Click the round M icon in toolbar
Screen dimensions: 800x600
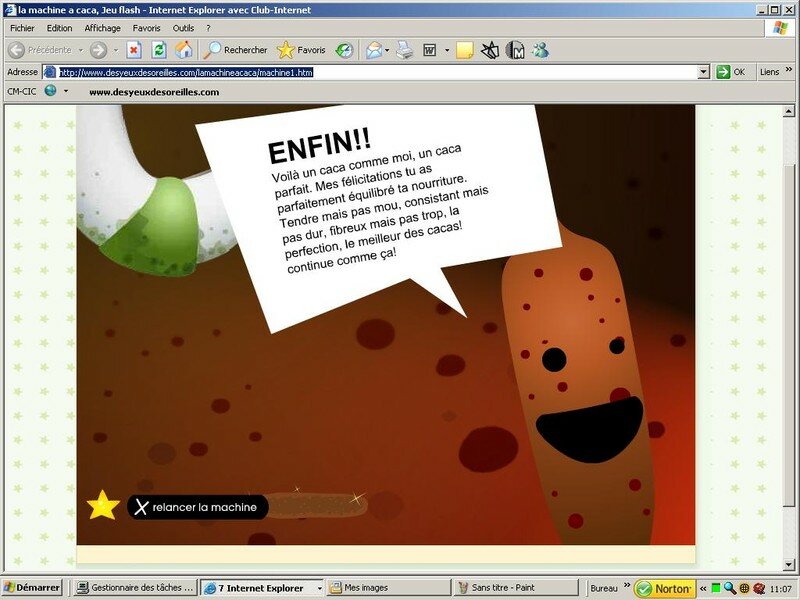(515, 50)
